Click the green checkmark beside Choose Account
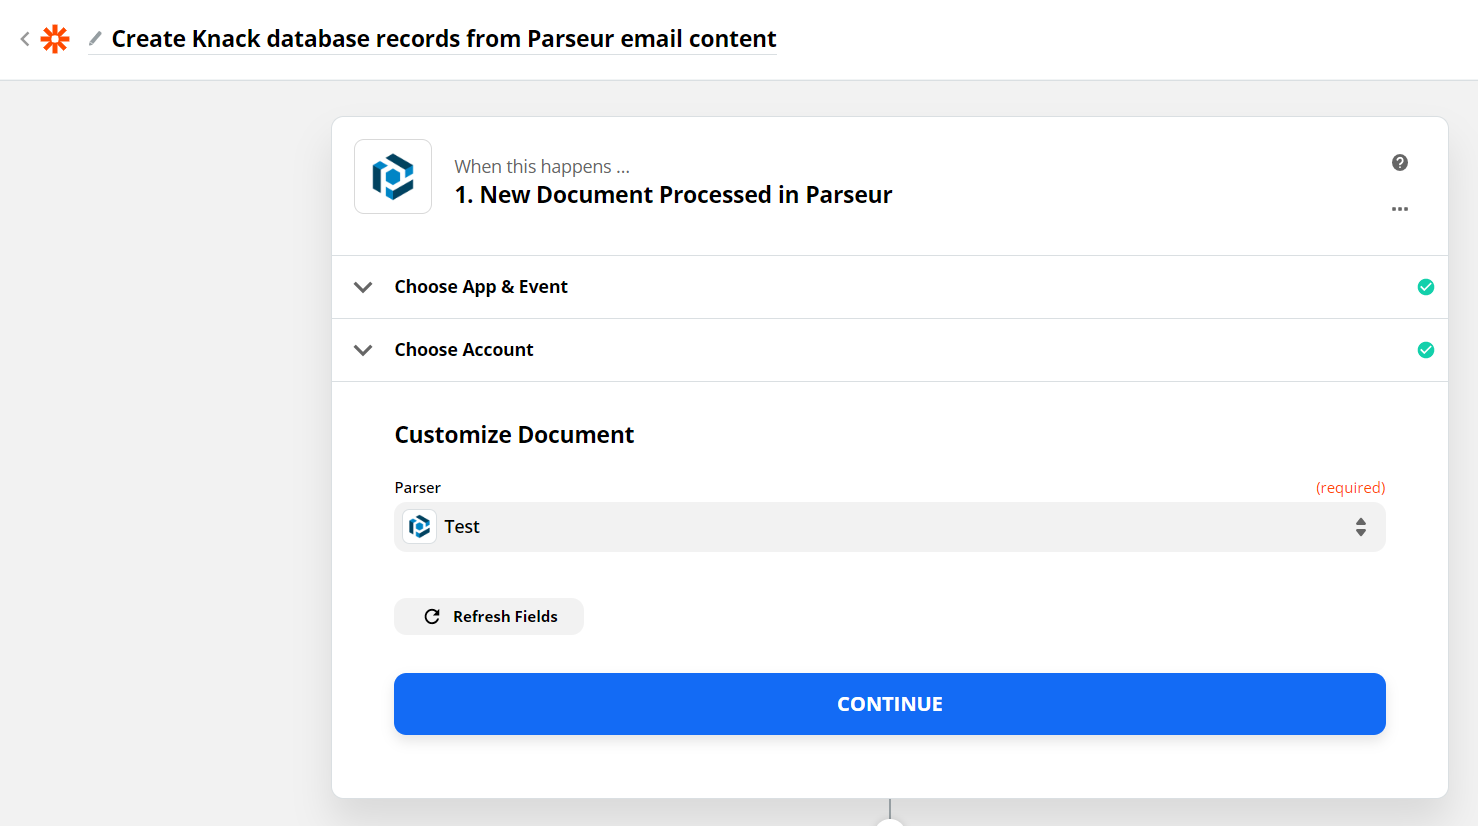The height and width of the screenshot is (826, 1478). (x=1426, y=350)
